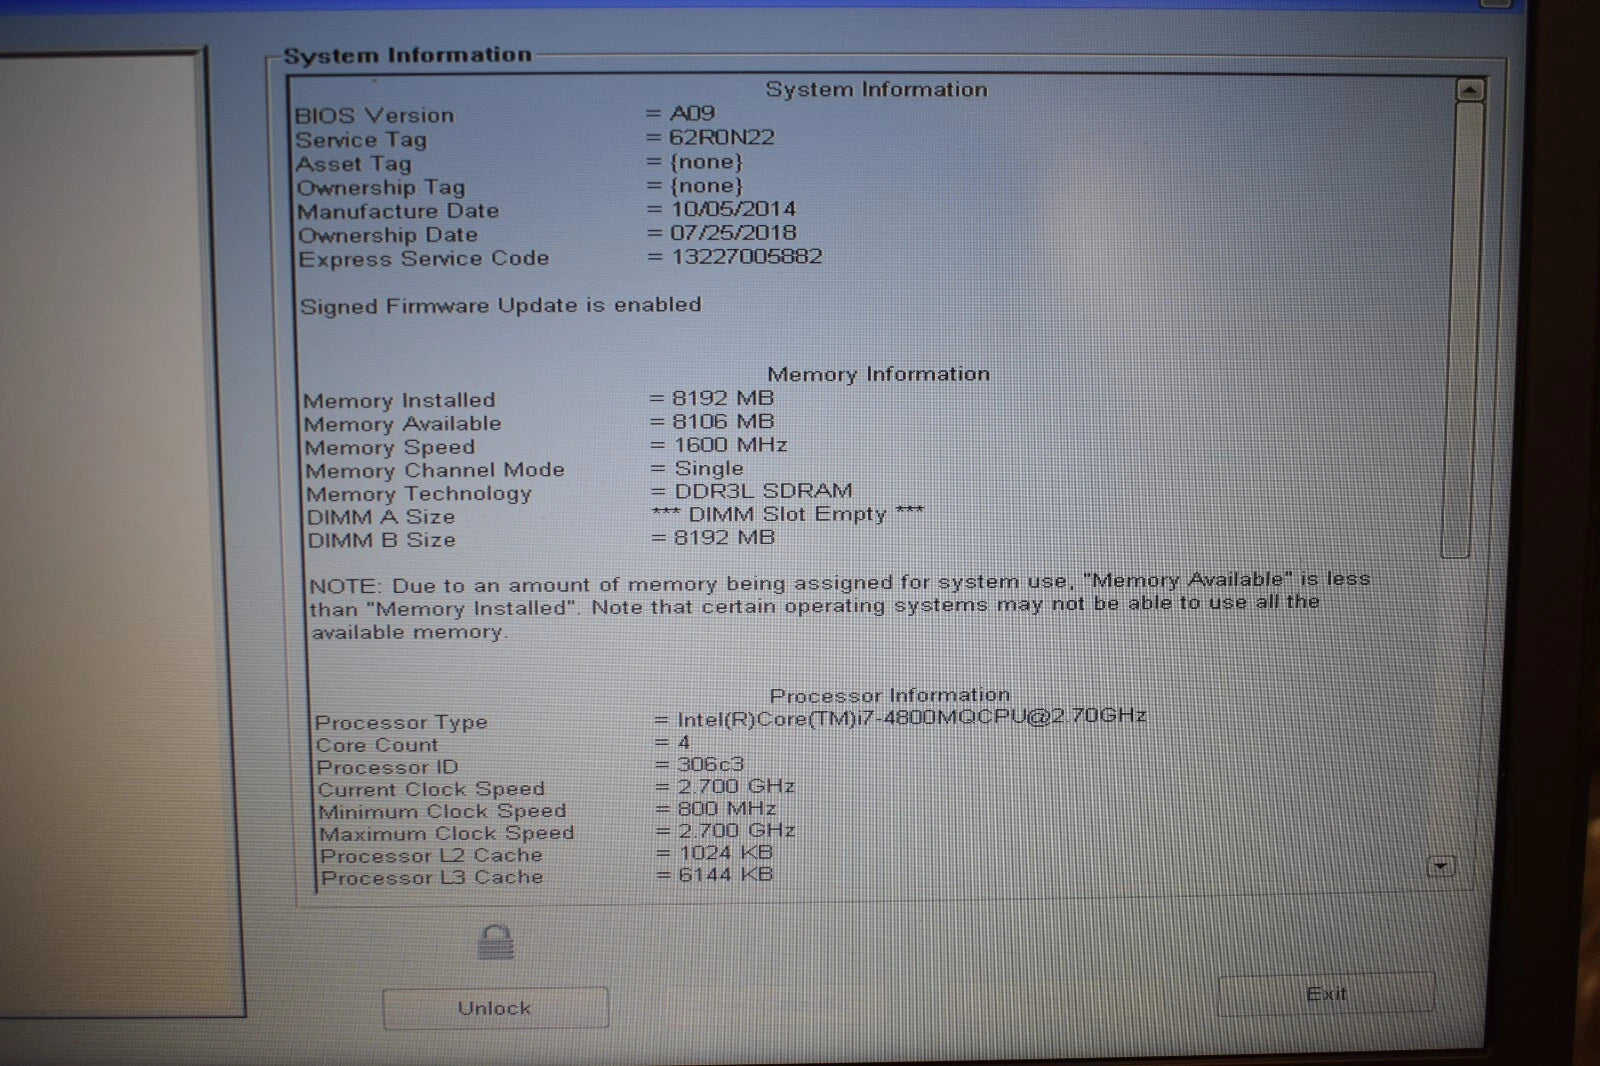This screenshot has height=1066, width=1600.
Task: Select the Processor L3 Cache label
Action: [x=432, y=878]
